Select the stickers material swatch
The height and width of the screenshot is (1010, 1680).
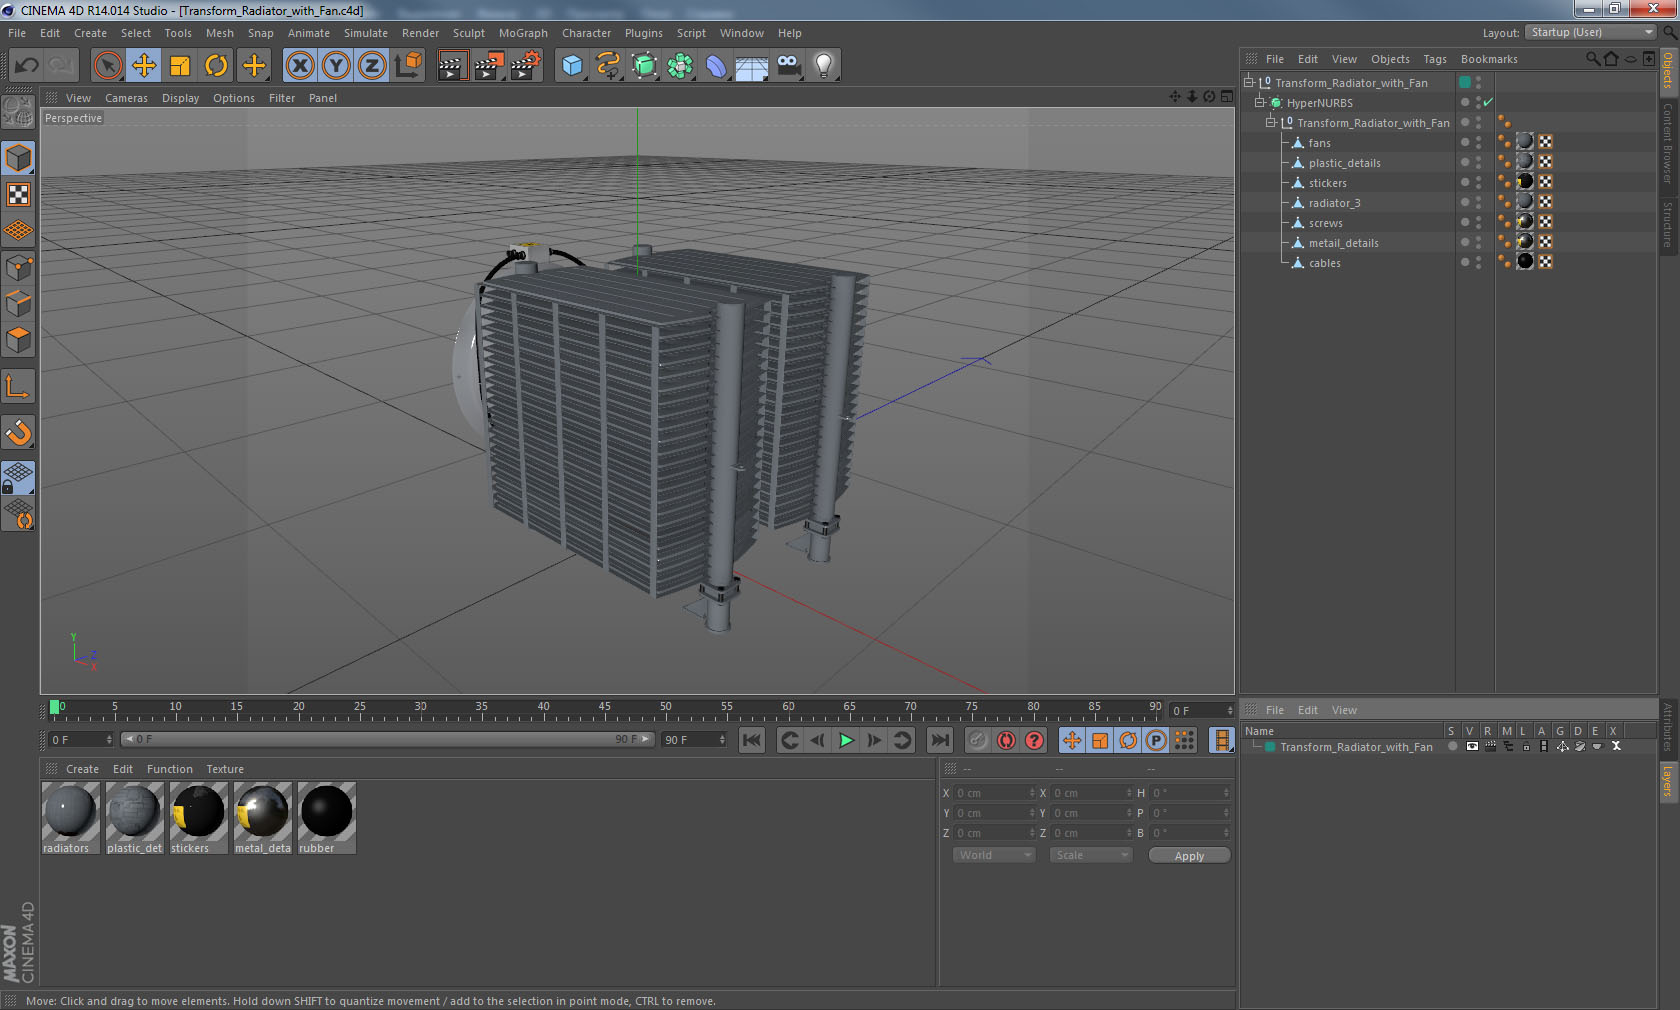pos(198,818)
